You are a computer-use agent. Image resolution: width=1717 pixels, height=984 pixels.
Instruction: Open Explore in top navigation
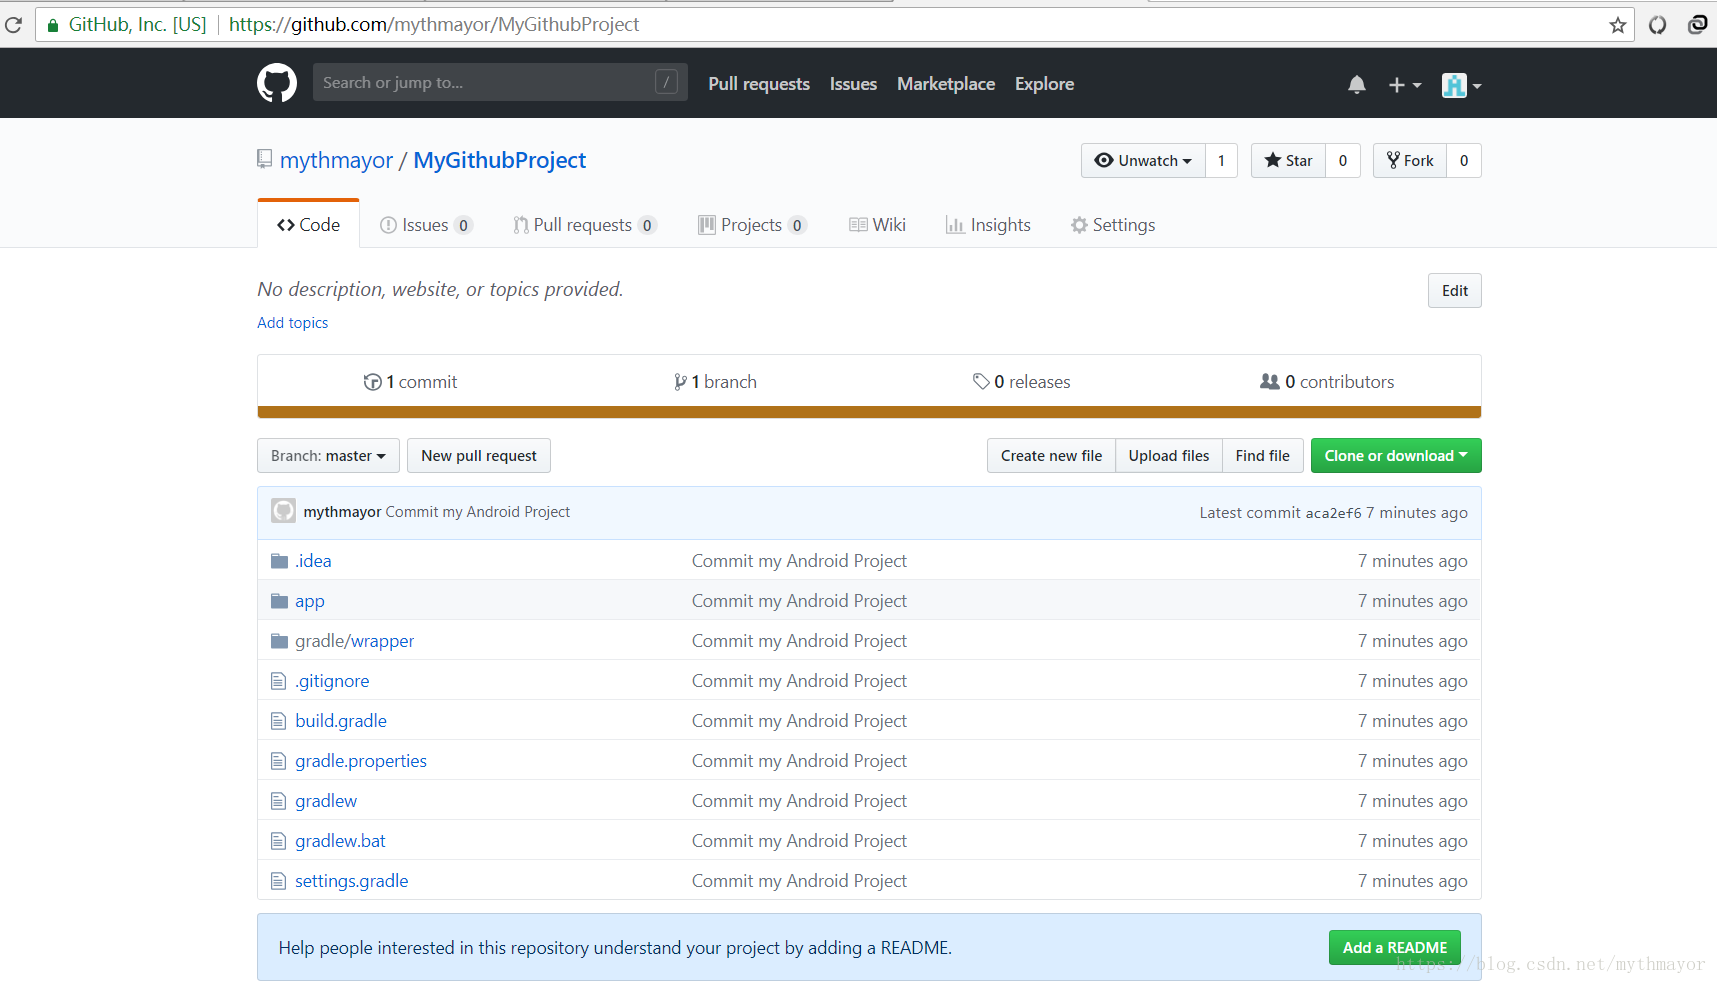click(1044, 84)
